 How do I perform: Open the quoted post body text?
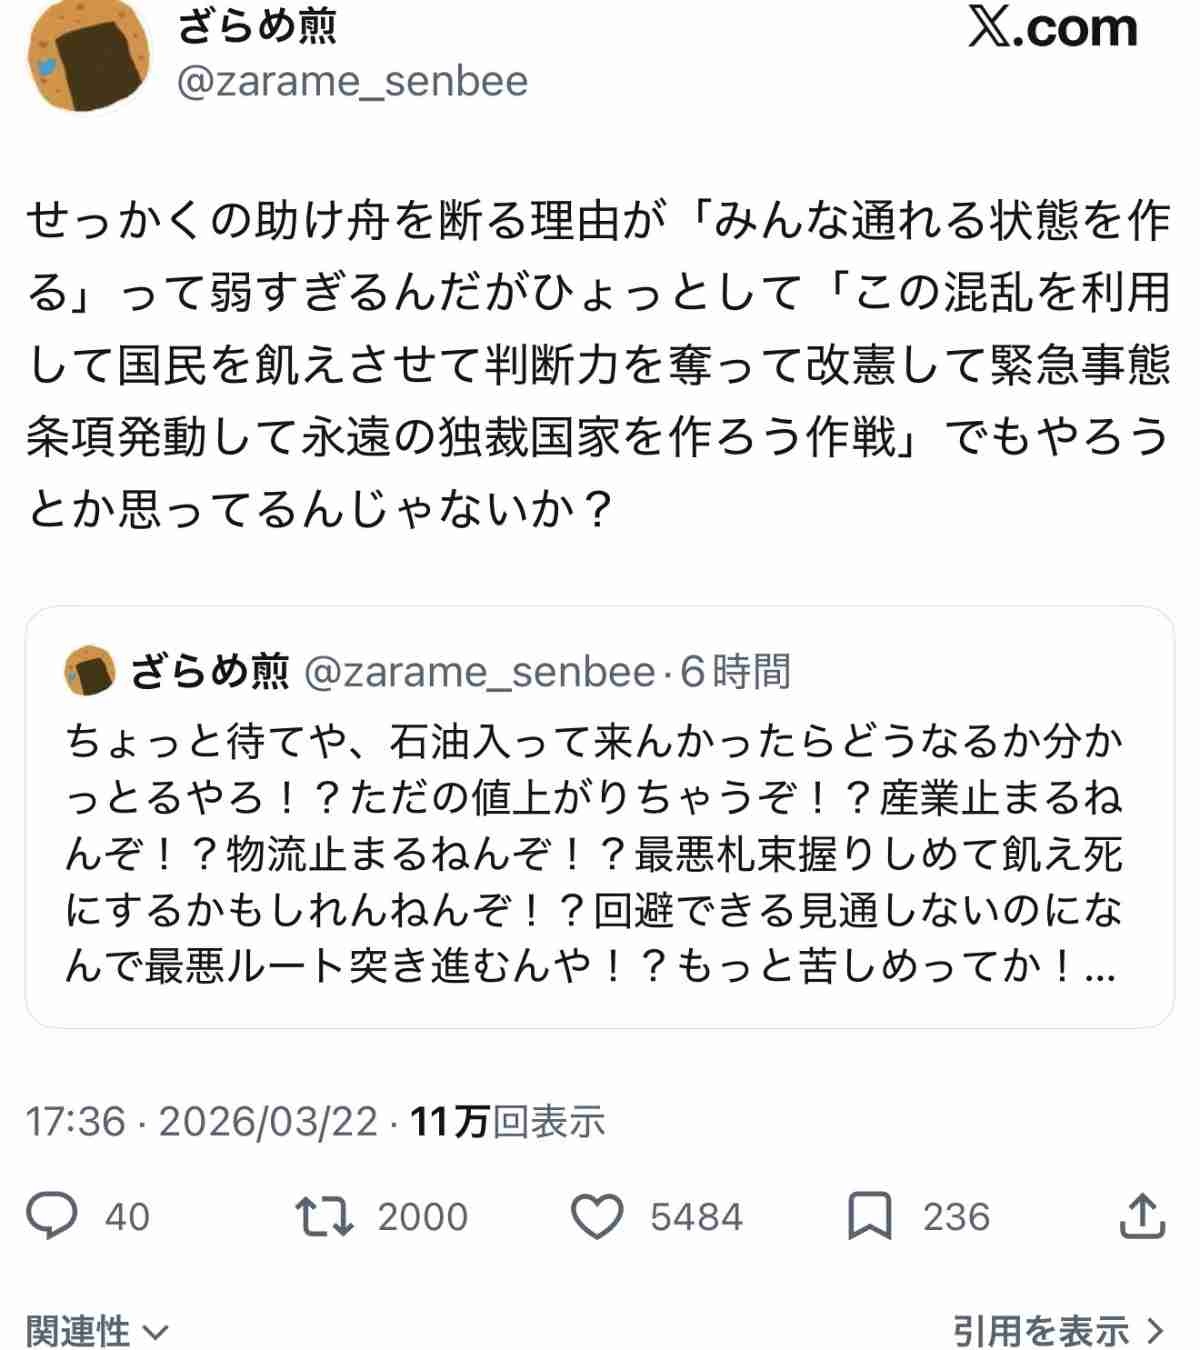pos(596,853)
